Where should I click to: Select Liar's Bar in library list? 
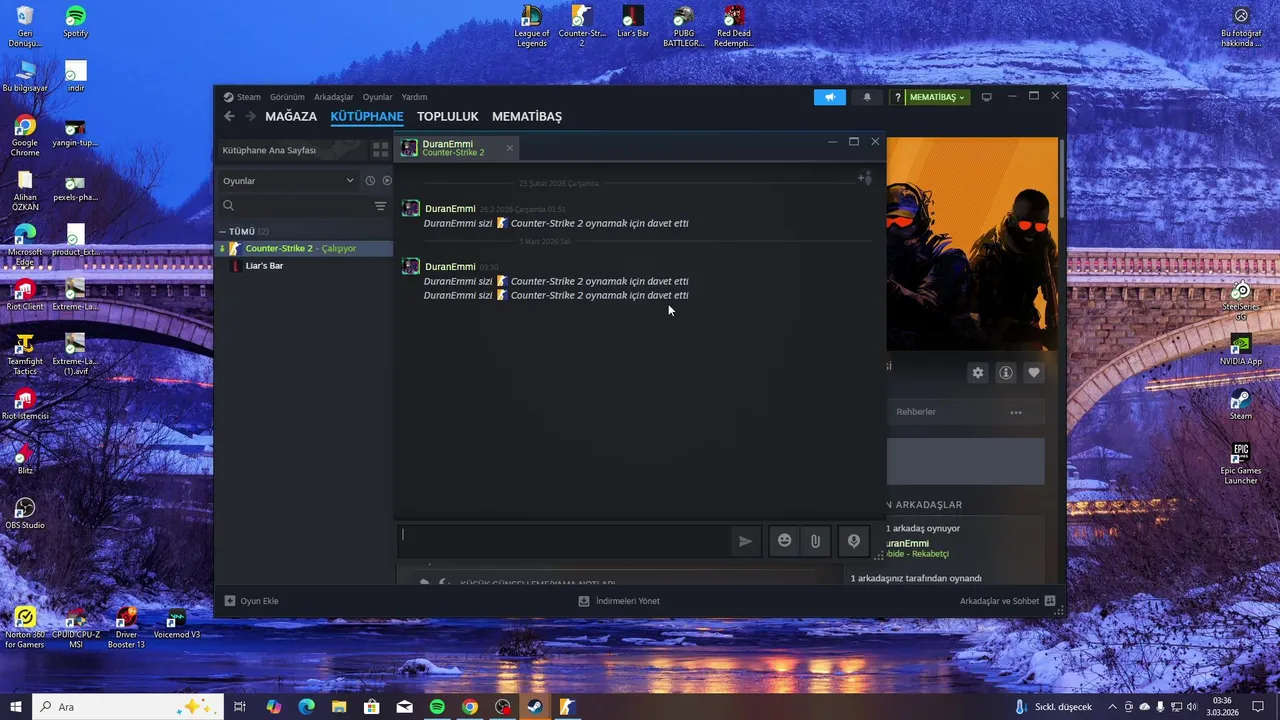click(x=305, y=266)
